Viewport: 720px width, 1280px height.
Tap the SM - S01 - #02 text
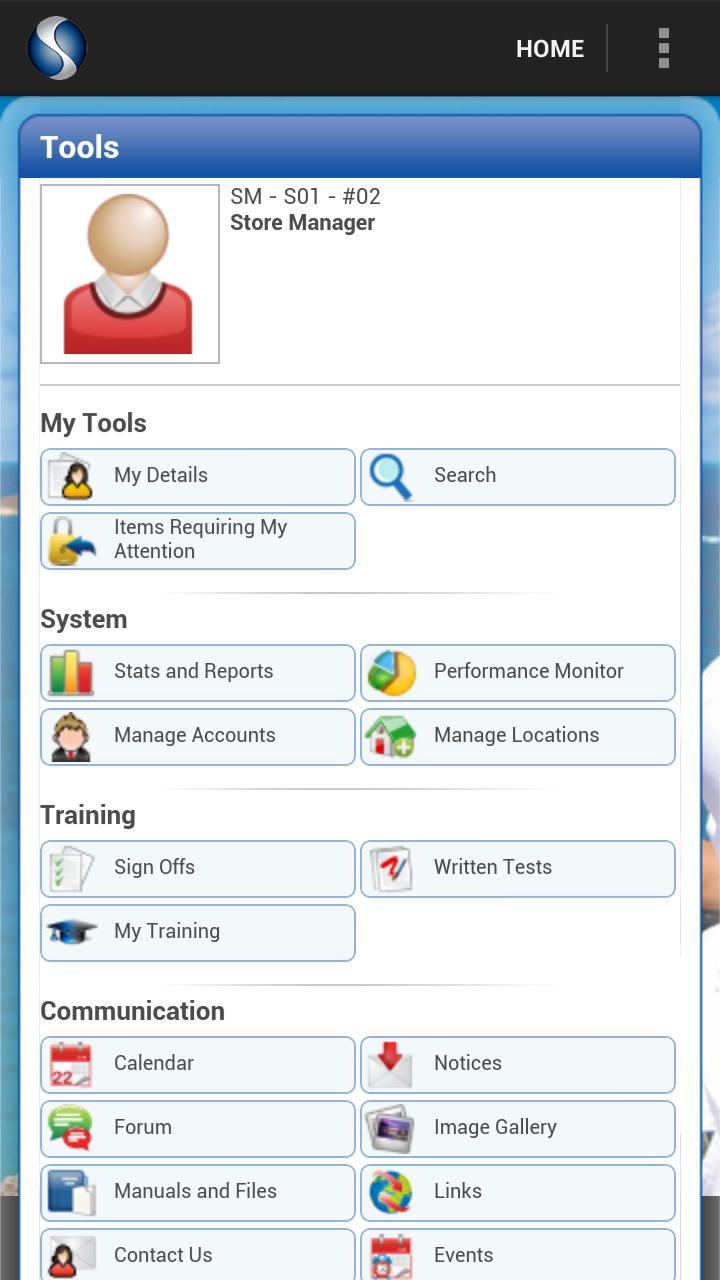305,196
